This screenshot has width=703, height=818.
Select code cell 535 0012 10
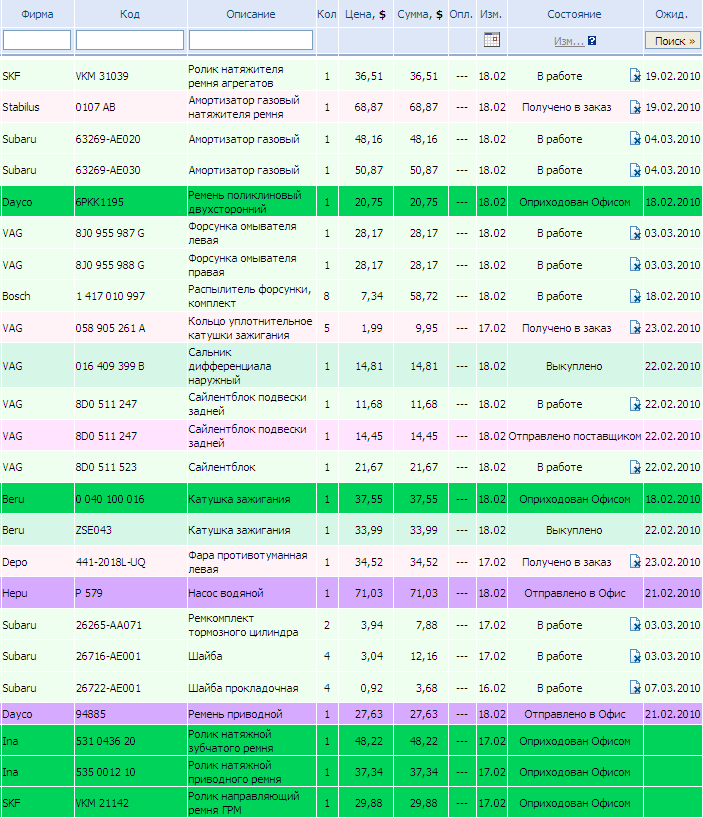coord(106,772)
